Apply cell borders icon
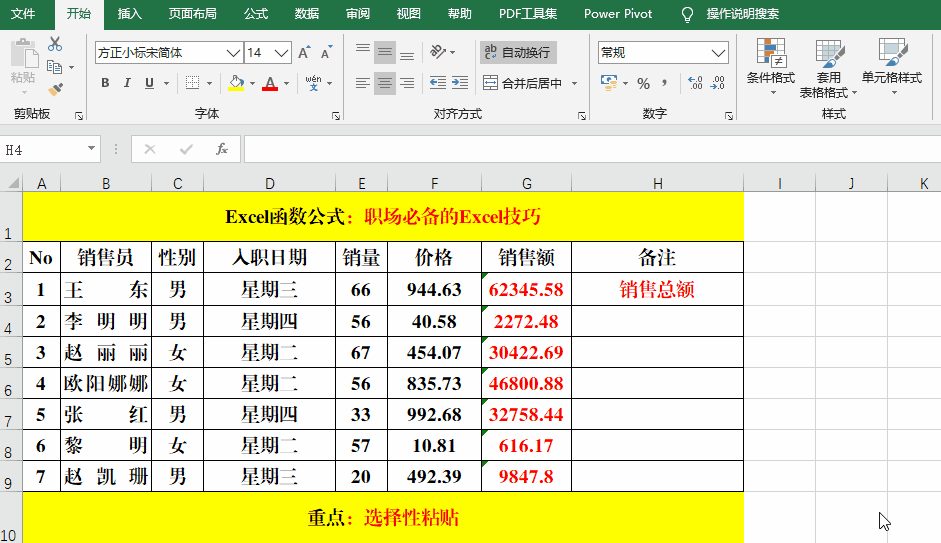 click(x=193, y=83)
